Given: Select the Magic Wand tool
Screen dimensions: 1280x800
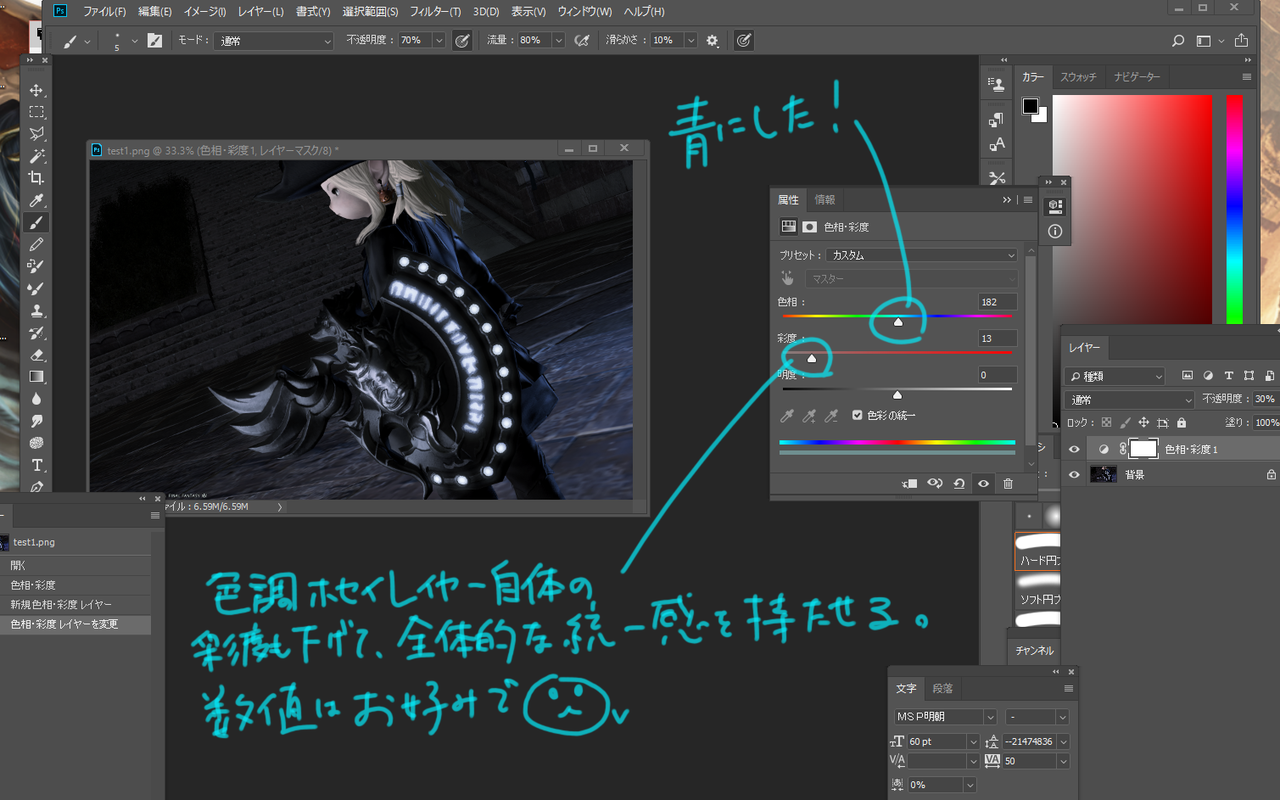Looking at the screenshot, I should (x=37, y=156).
